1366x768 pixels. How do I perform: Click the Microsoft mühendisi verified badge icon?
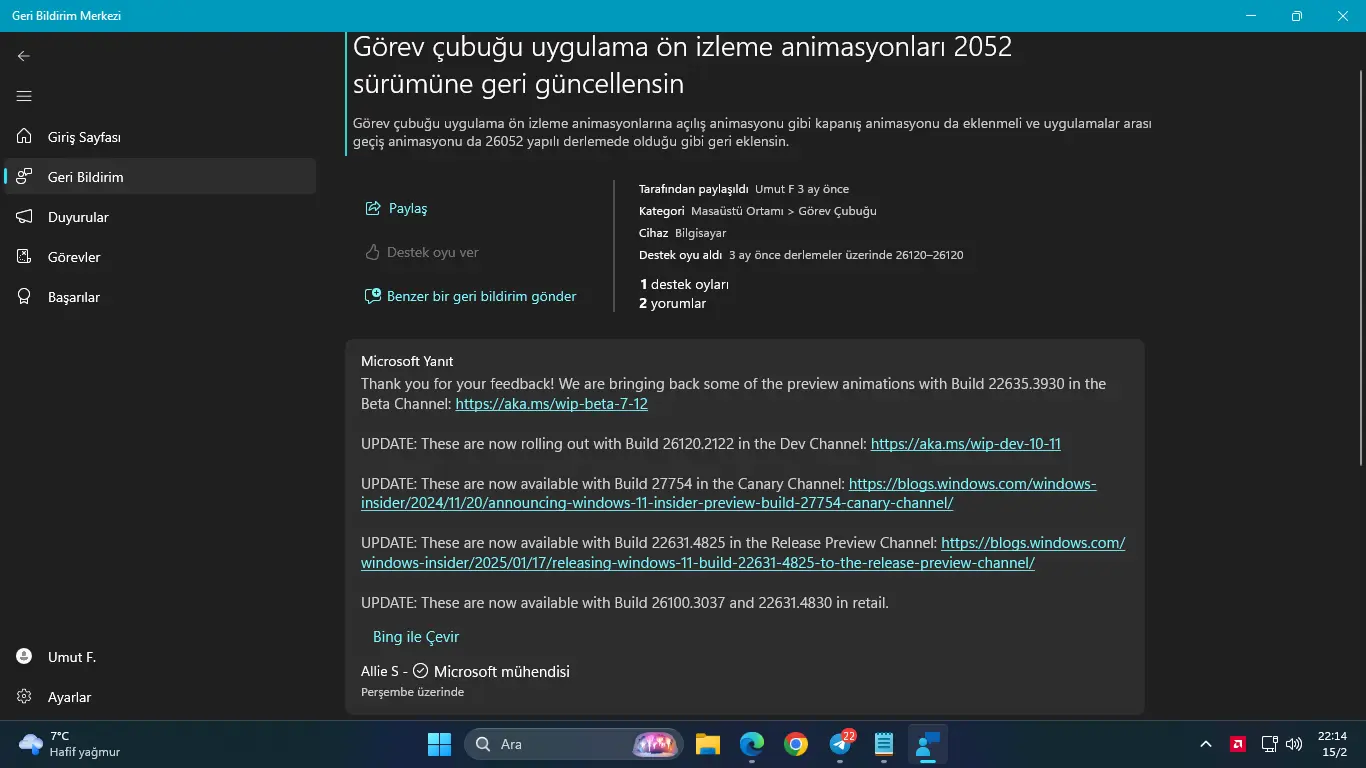coord(421,671)
